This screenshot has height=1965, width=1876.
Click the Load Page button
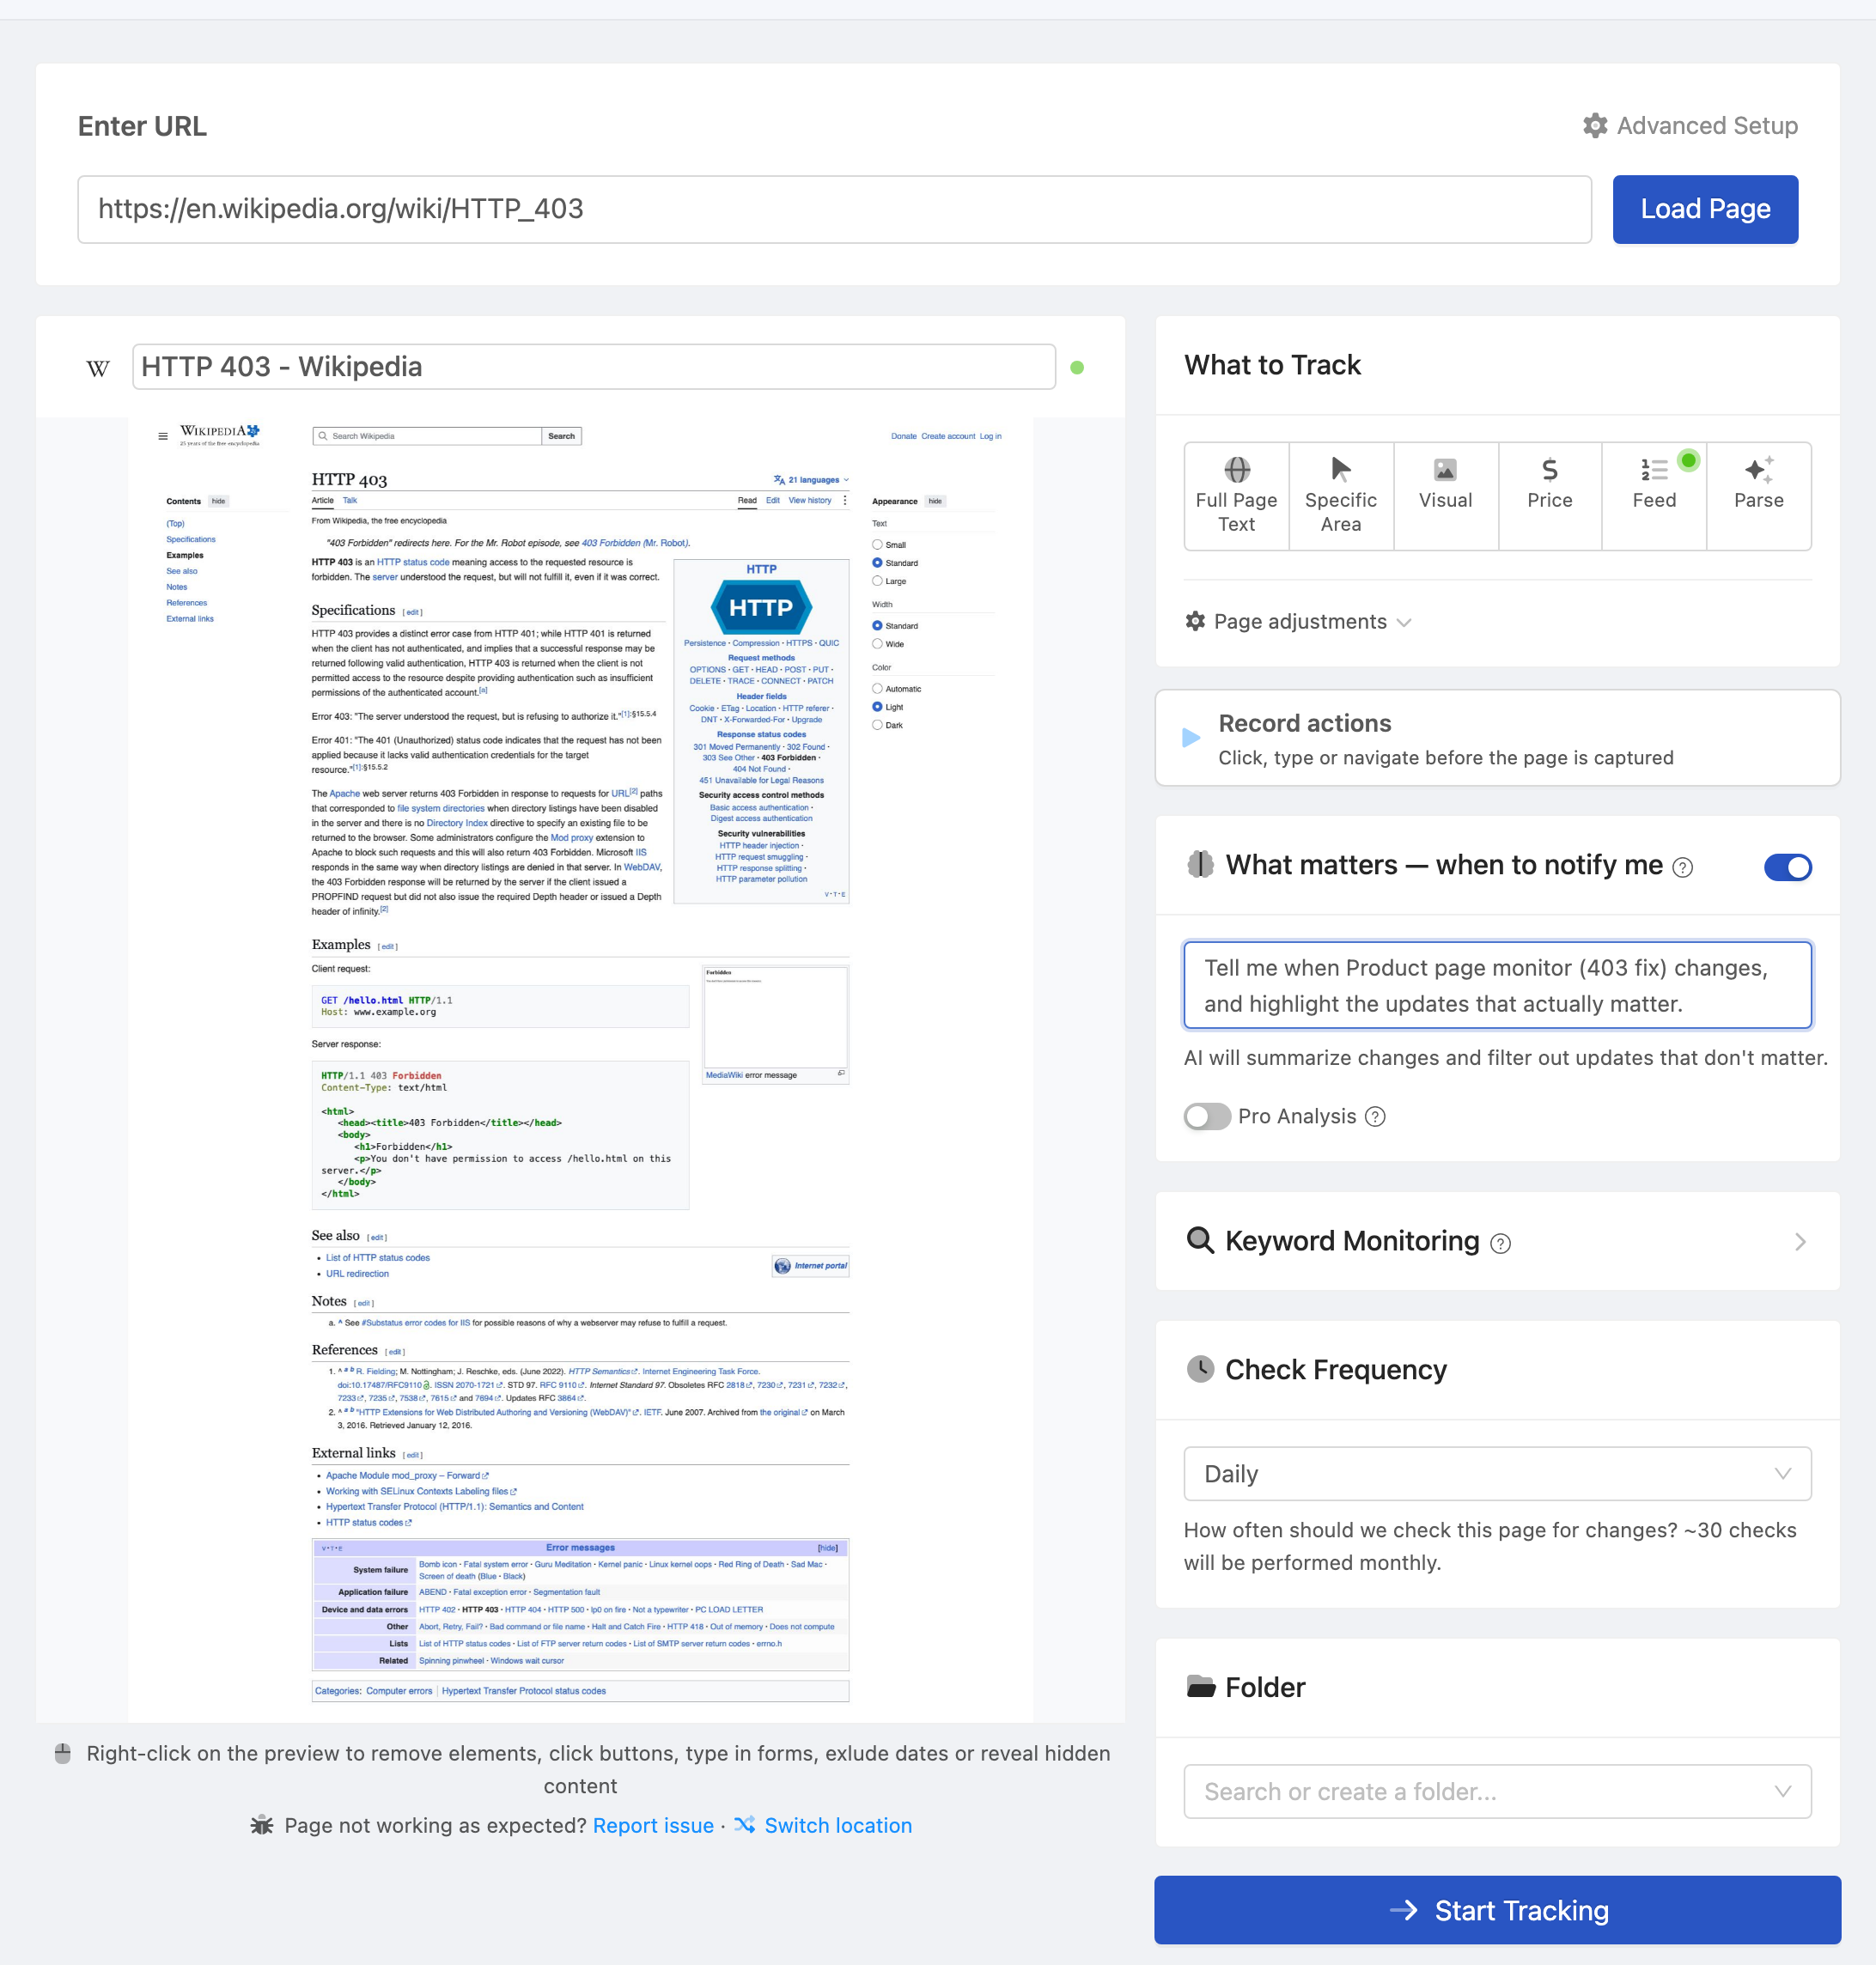pos(1705,210)
